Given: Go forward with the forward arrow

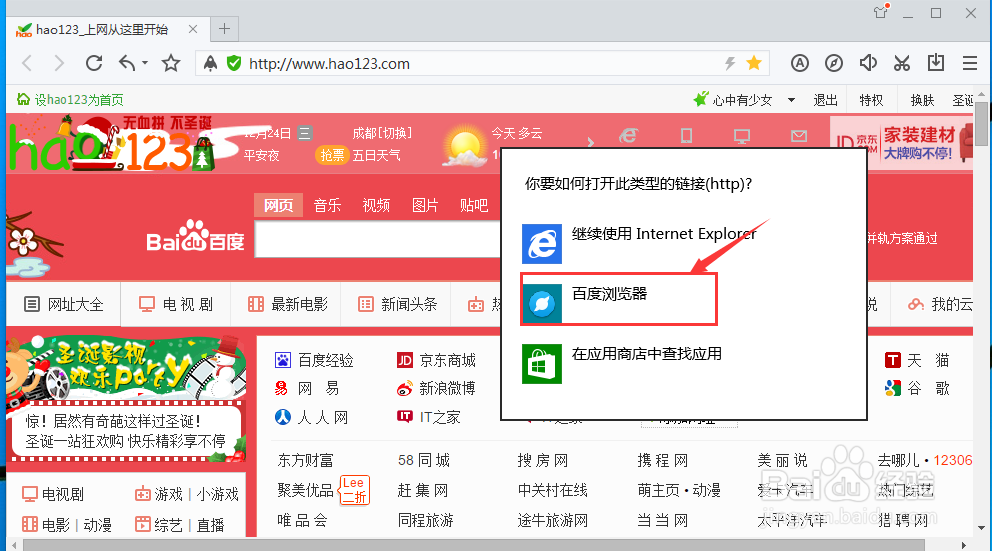Looking at the screenshot, I should pos(59,63).
